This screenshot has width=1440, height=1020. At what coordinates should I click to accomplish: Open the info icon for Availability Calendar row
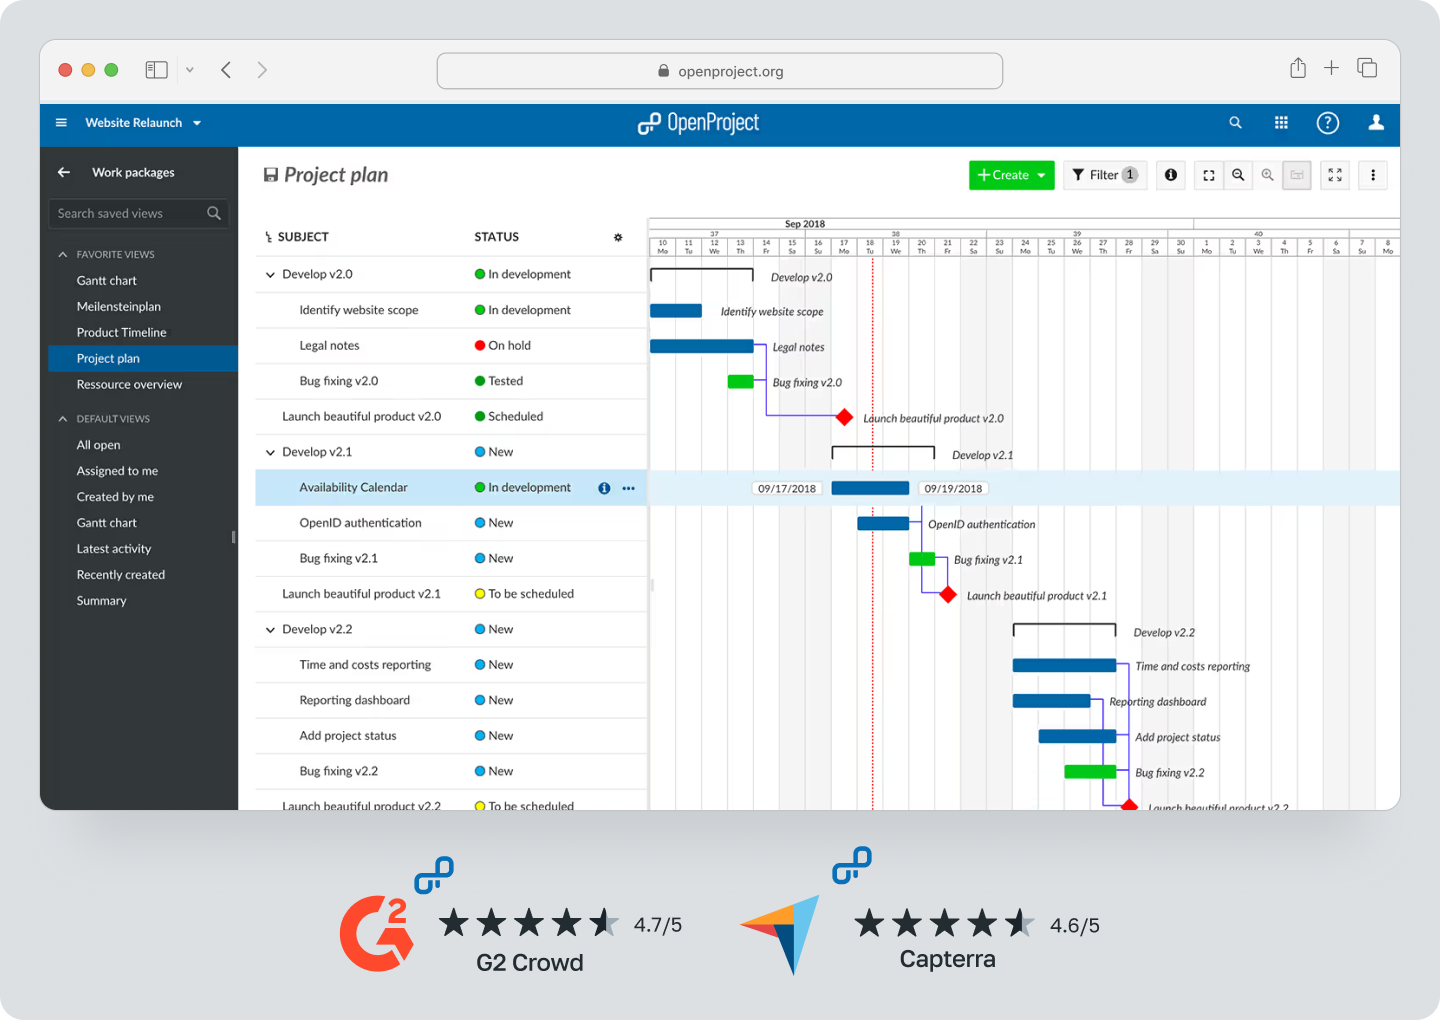604,488
